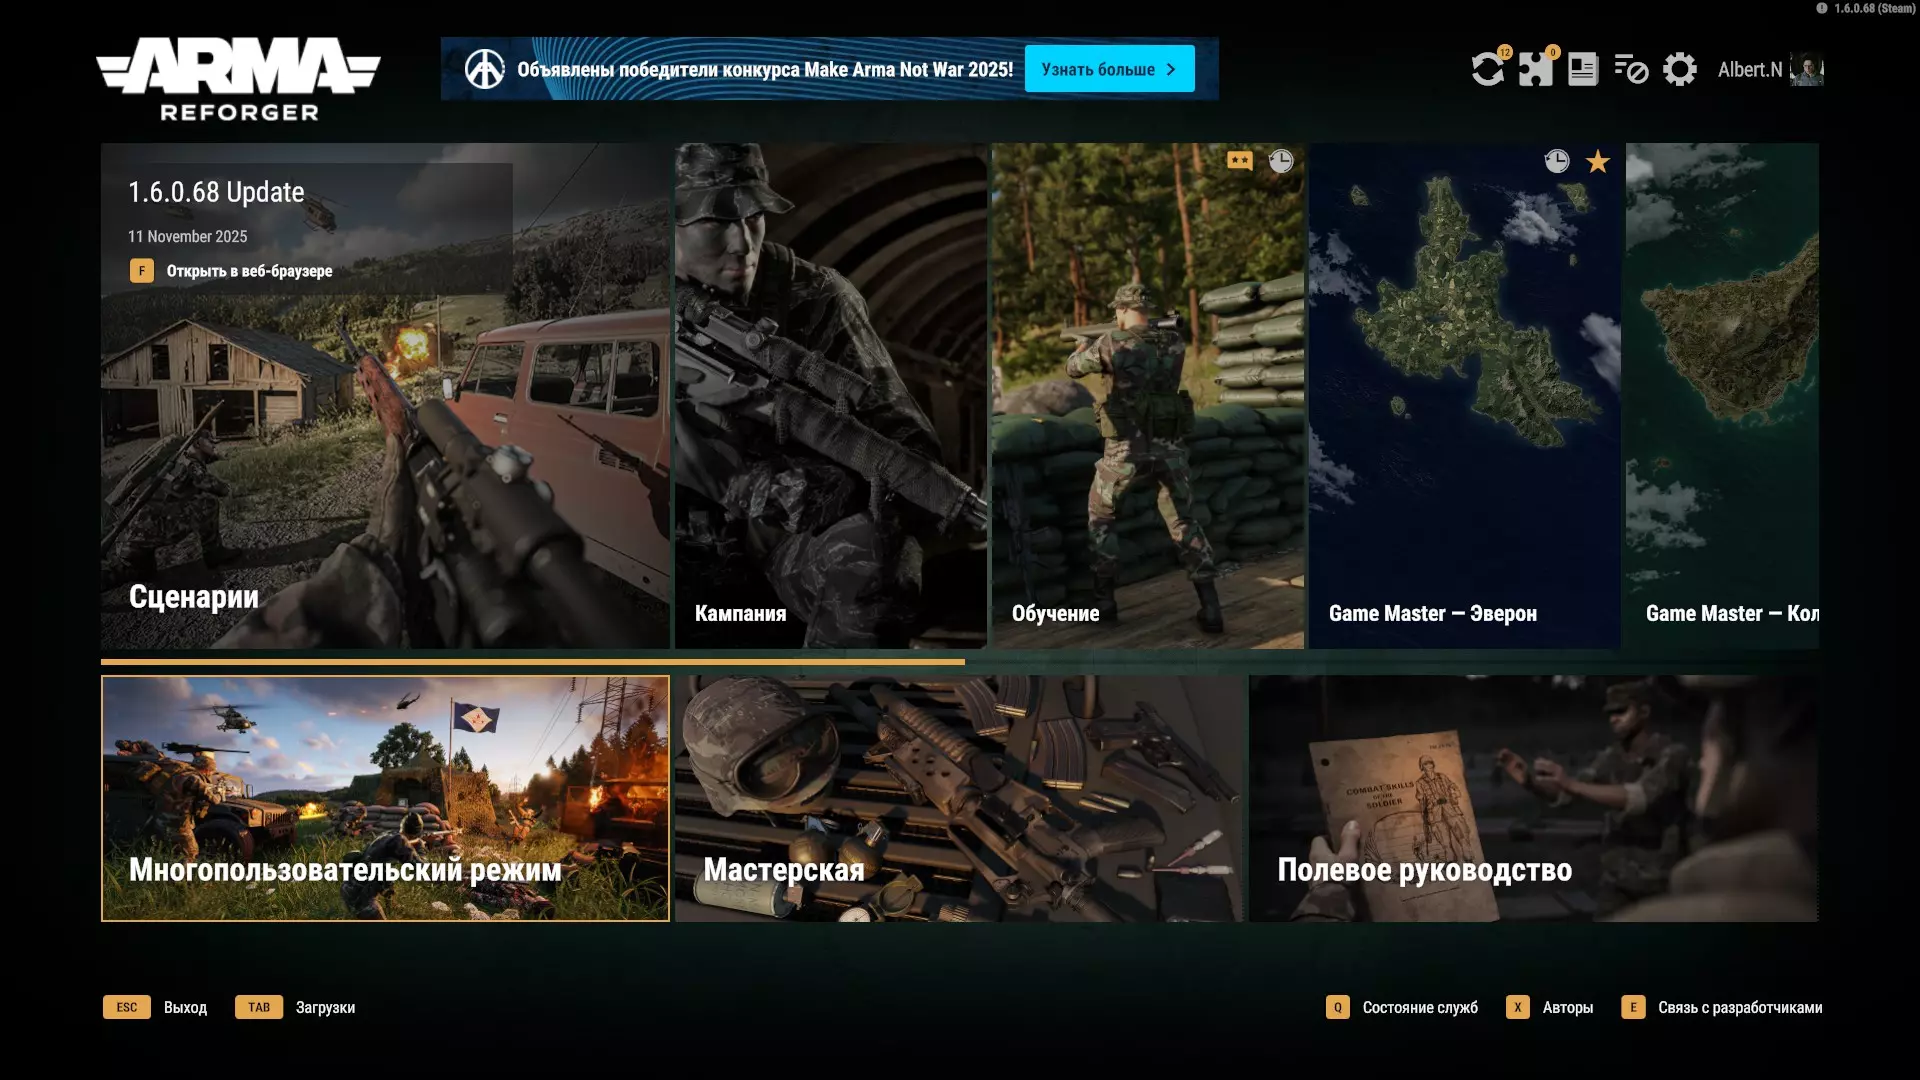The height and width of the screenshot is (1080, 1920).
Task: Click the two-star badge on Обучение tile
Action: coord(1240,161)
